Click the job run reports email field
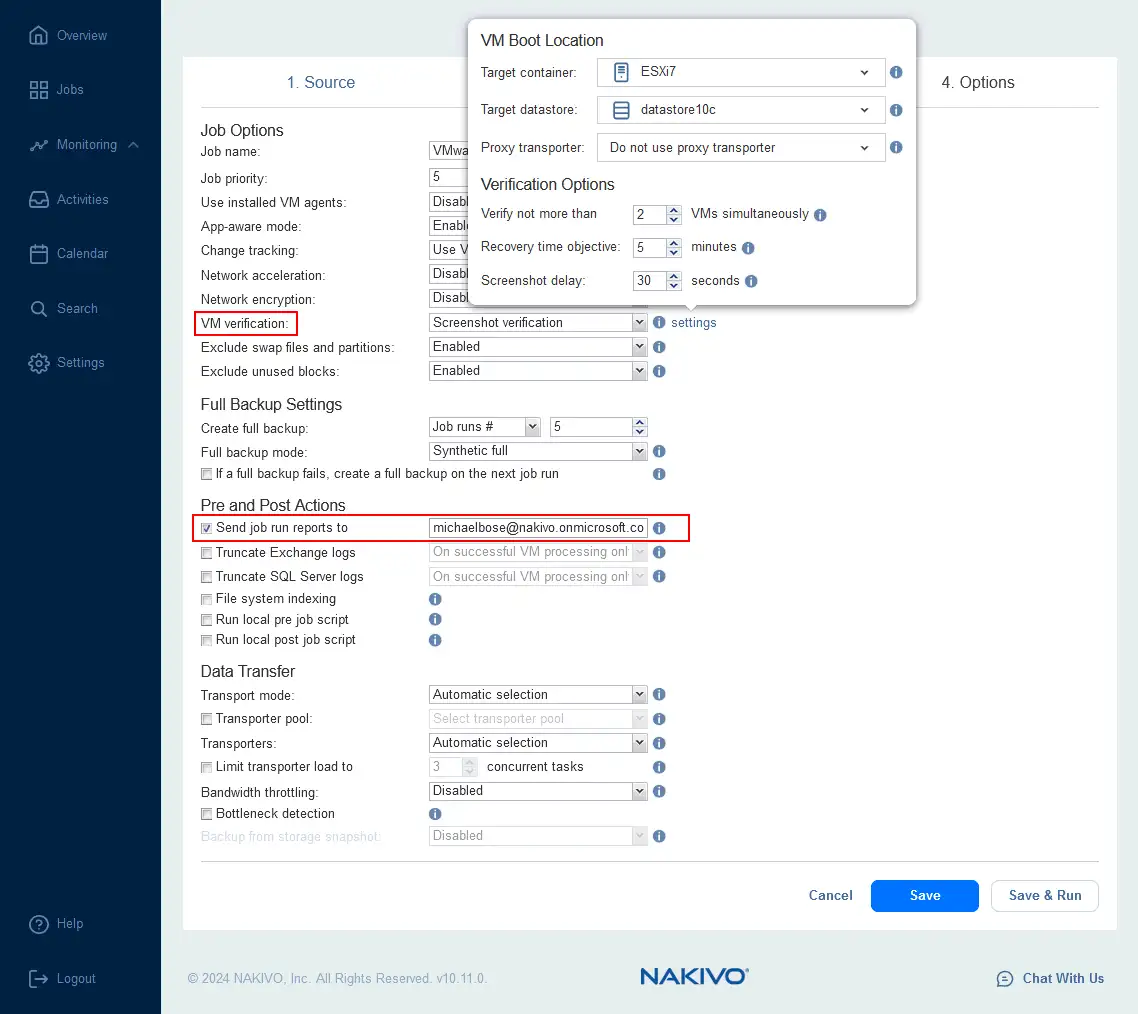The height and width of the screenshot is (1014, 1138). [x=538, y=528]
